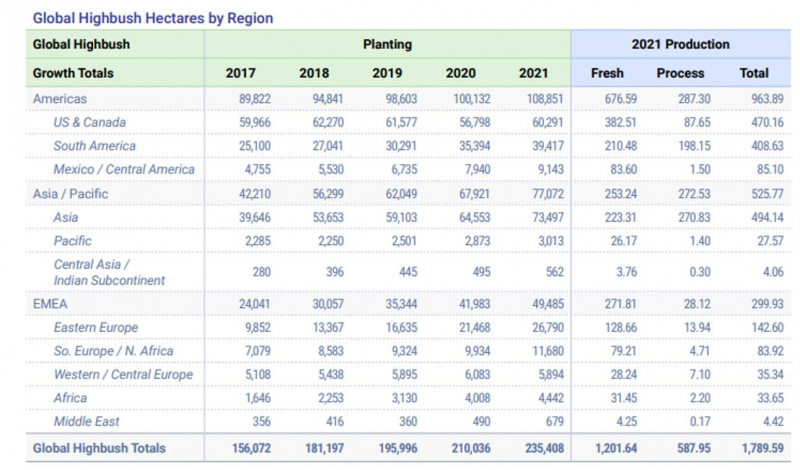Click So. Europe 2017 value '7,079'
Screen dimensions: 800x470
(258, 351)
